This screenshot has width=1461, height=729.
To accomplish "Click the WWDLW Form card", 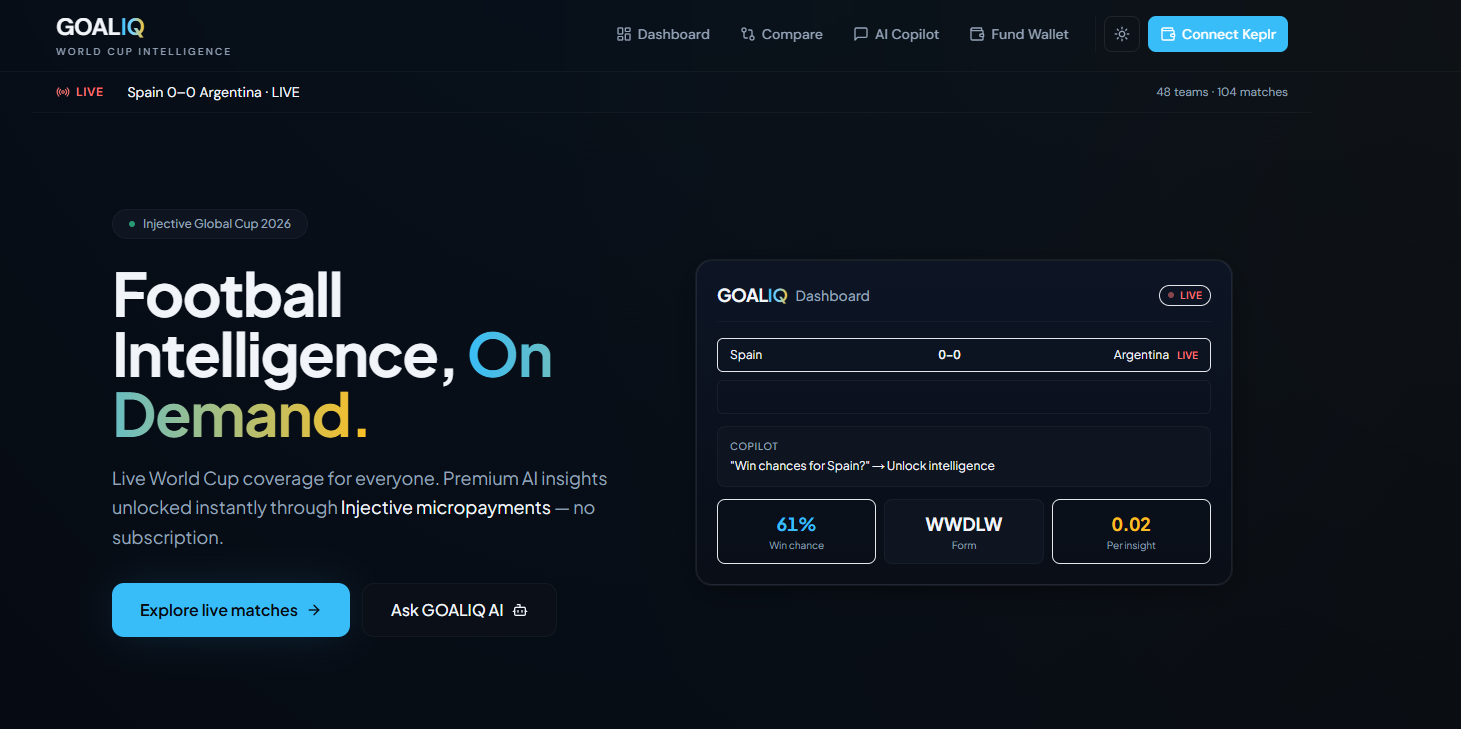I will (964, 532).
